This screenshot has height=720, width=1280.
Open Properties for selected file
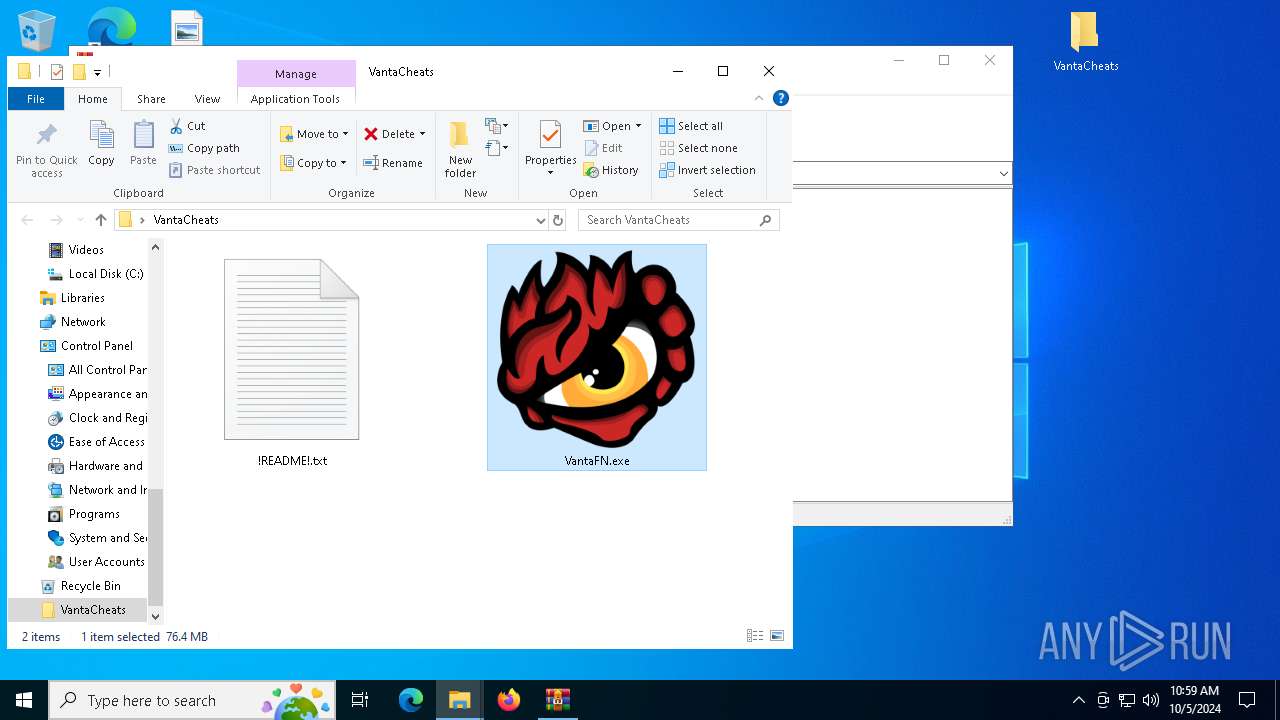[x=550, y=148]
